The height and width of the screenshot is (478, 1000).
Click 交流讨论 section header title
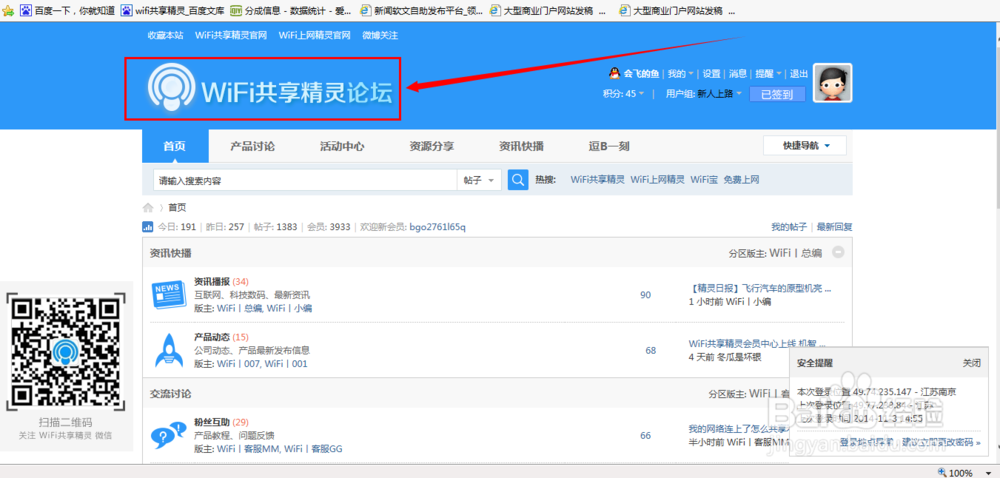[170, 394]
